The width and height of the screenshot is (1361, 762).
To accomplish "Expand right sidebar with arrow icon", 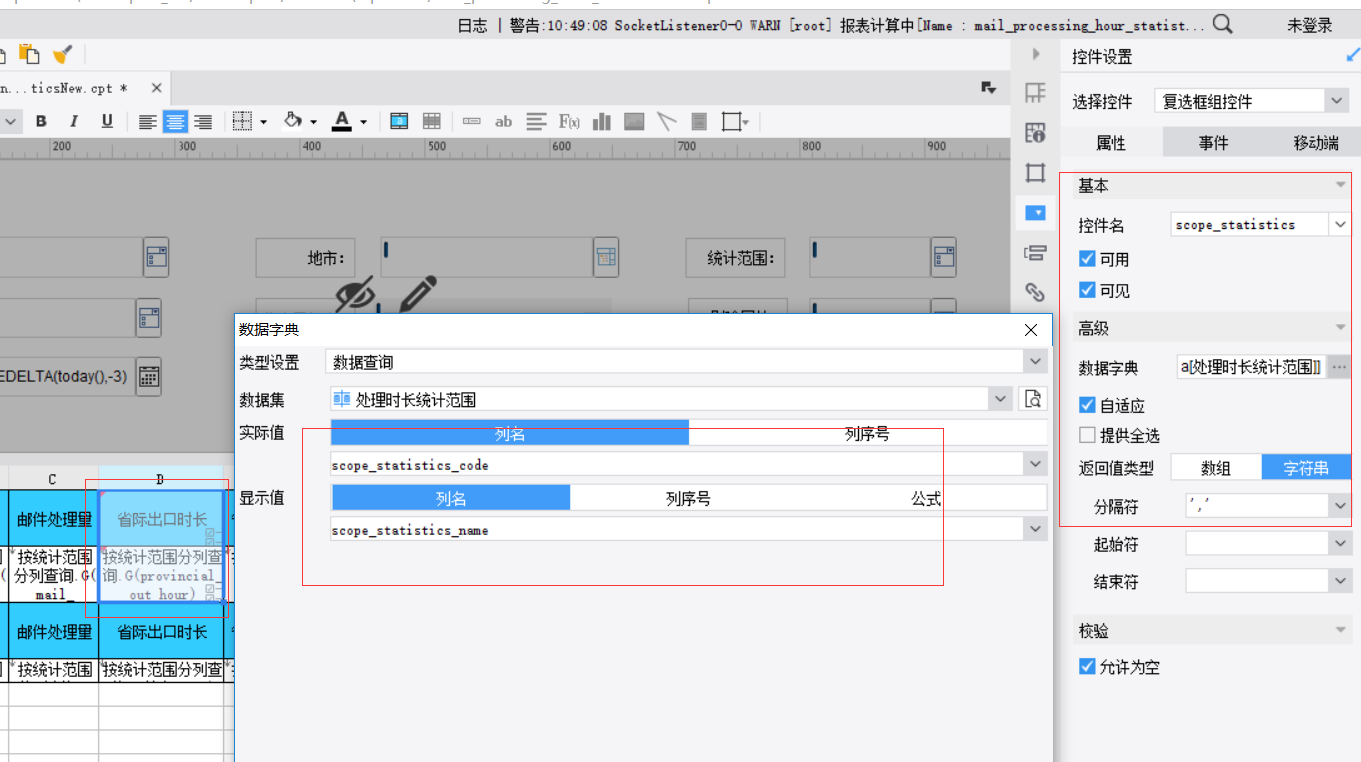I will (x=1035, y=54).
